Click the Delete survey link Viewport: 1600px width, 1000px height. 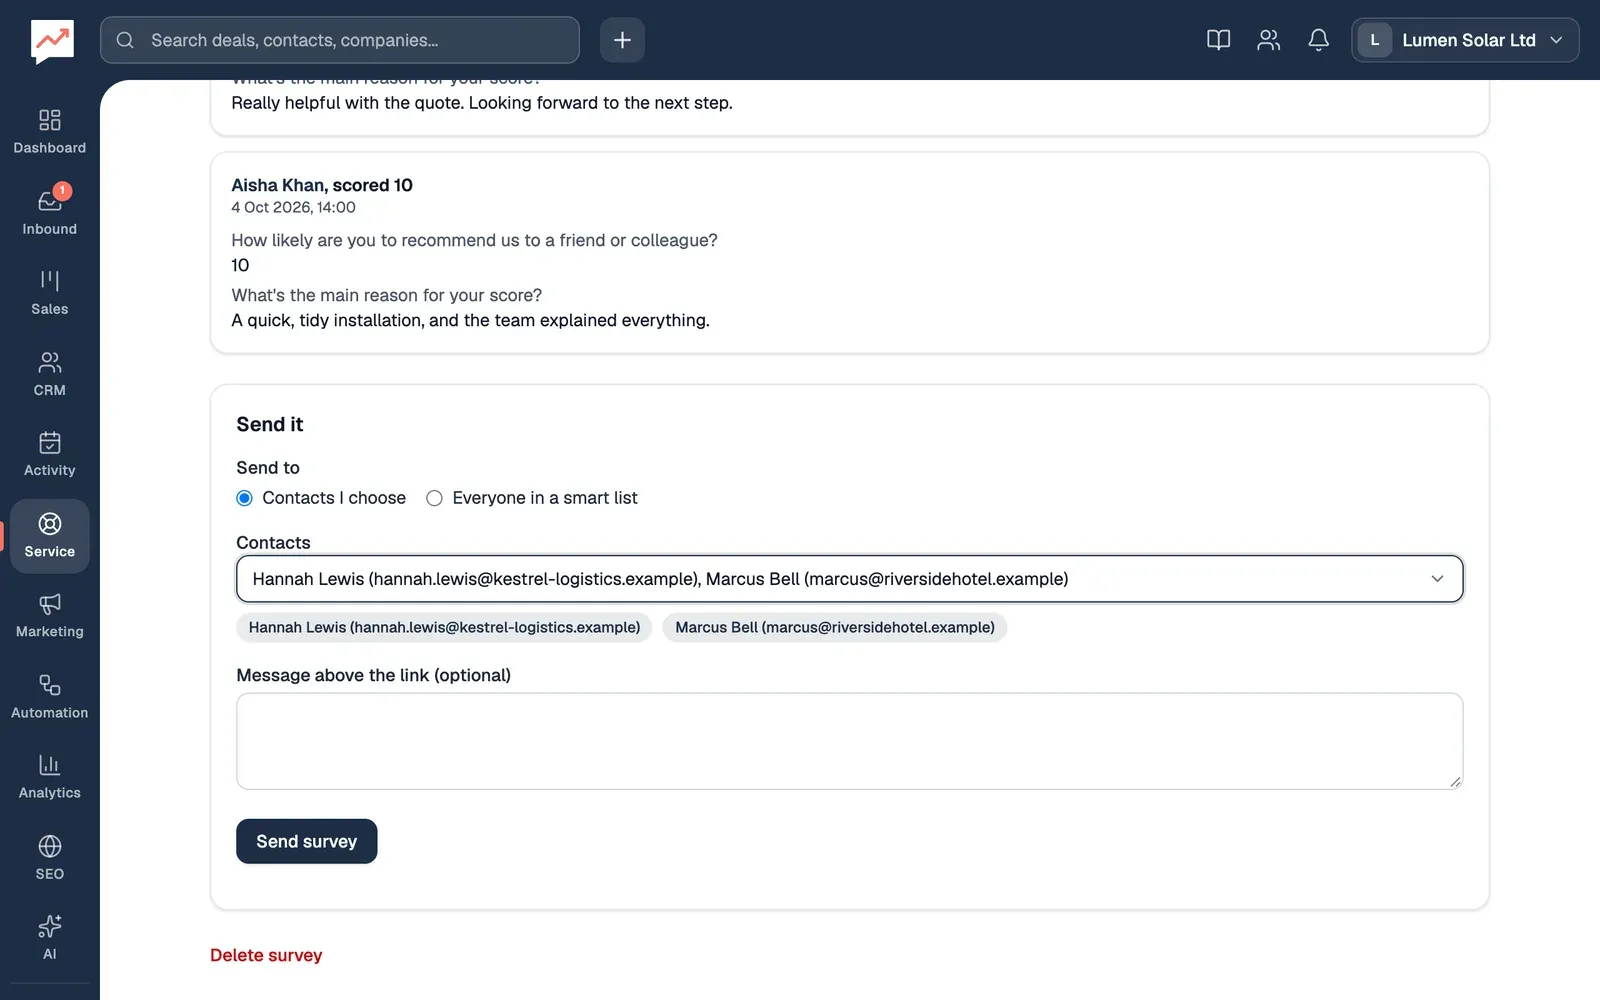coord(266,955)
